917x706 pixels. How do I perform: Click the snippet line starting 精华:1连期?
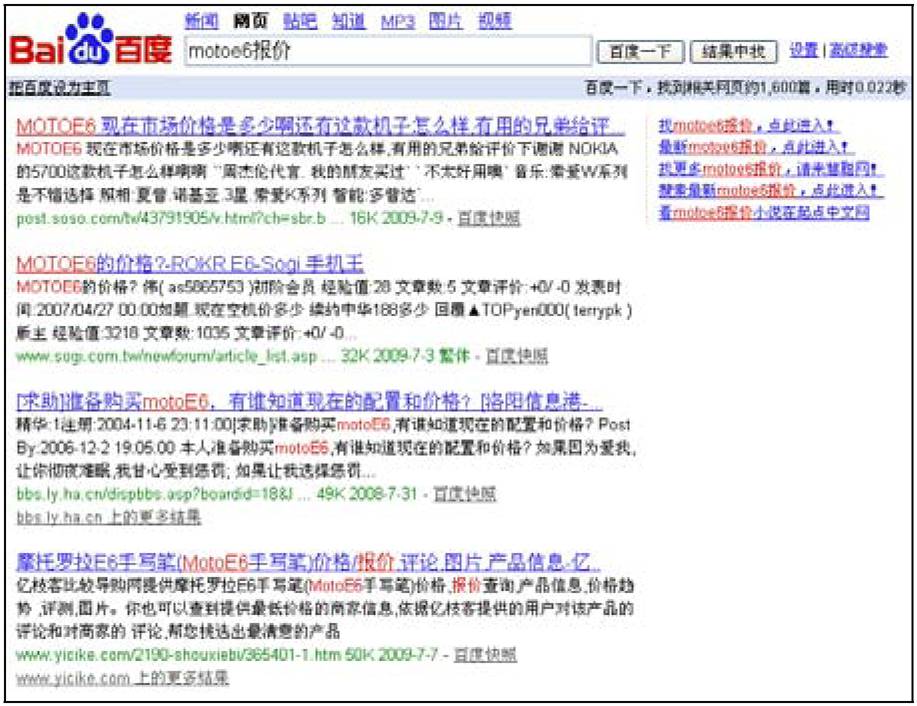tap(323, 425)
